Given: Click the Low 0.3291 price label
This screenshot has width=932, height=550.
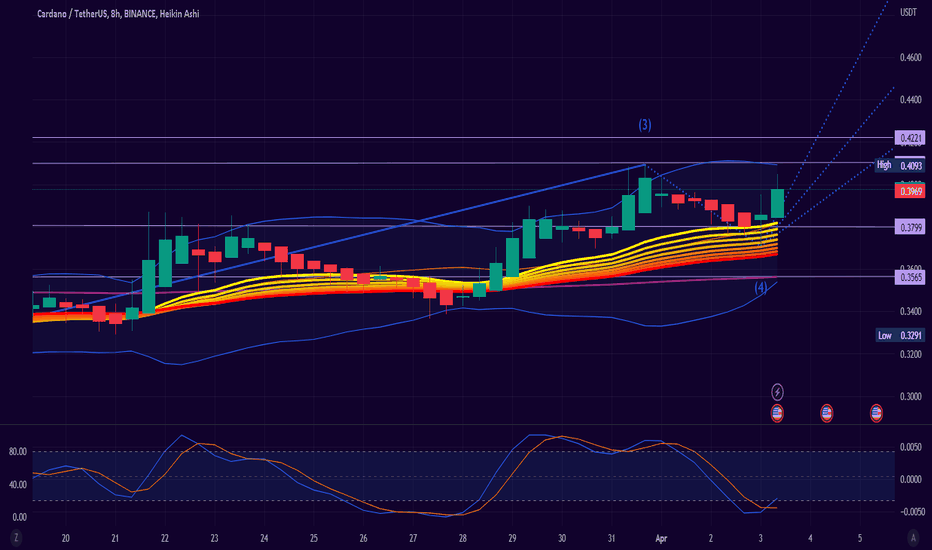Looking at the screenshot, I should click(x=899, y=335).
